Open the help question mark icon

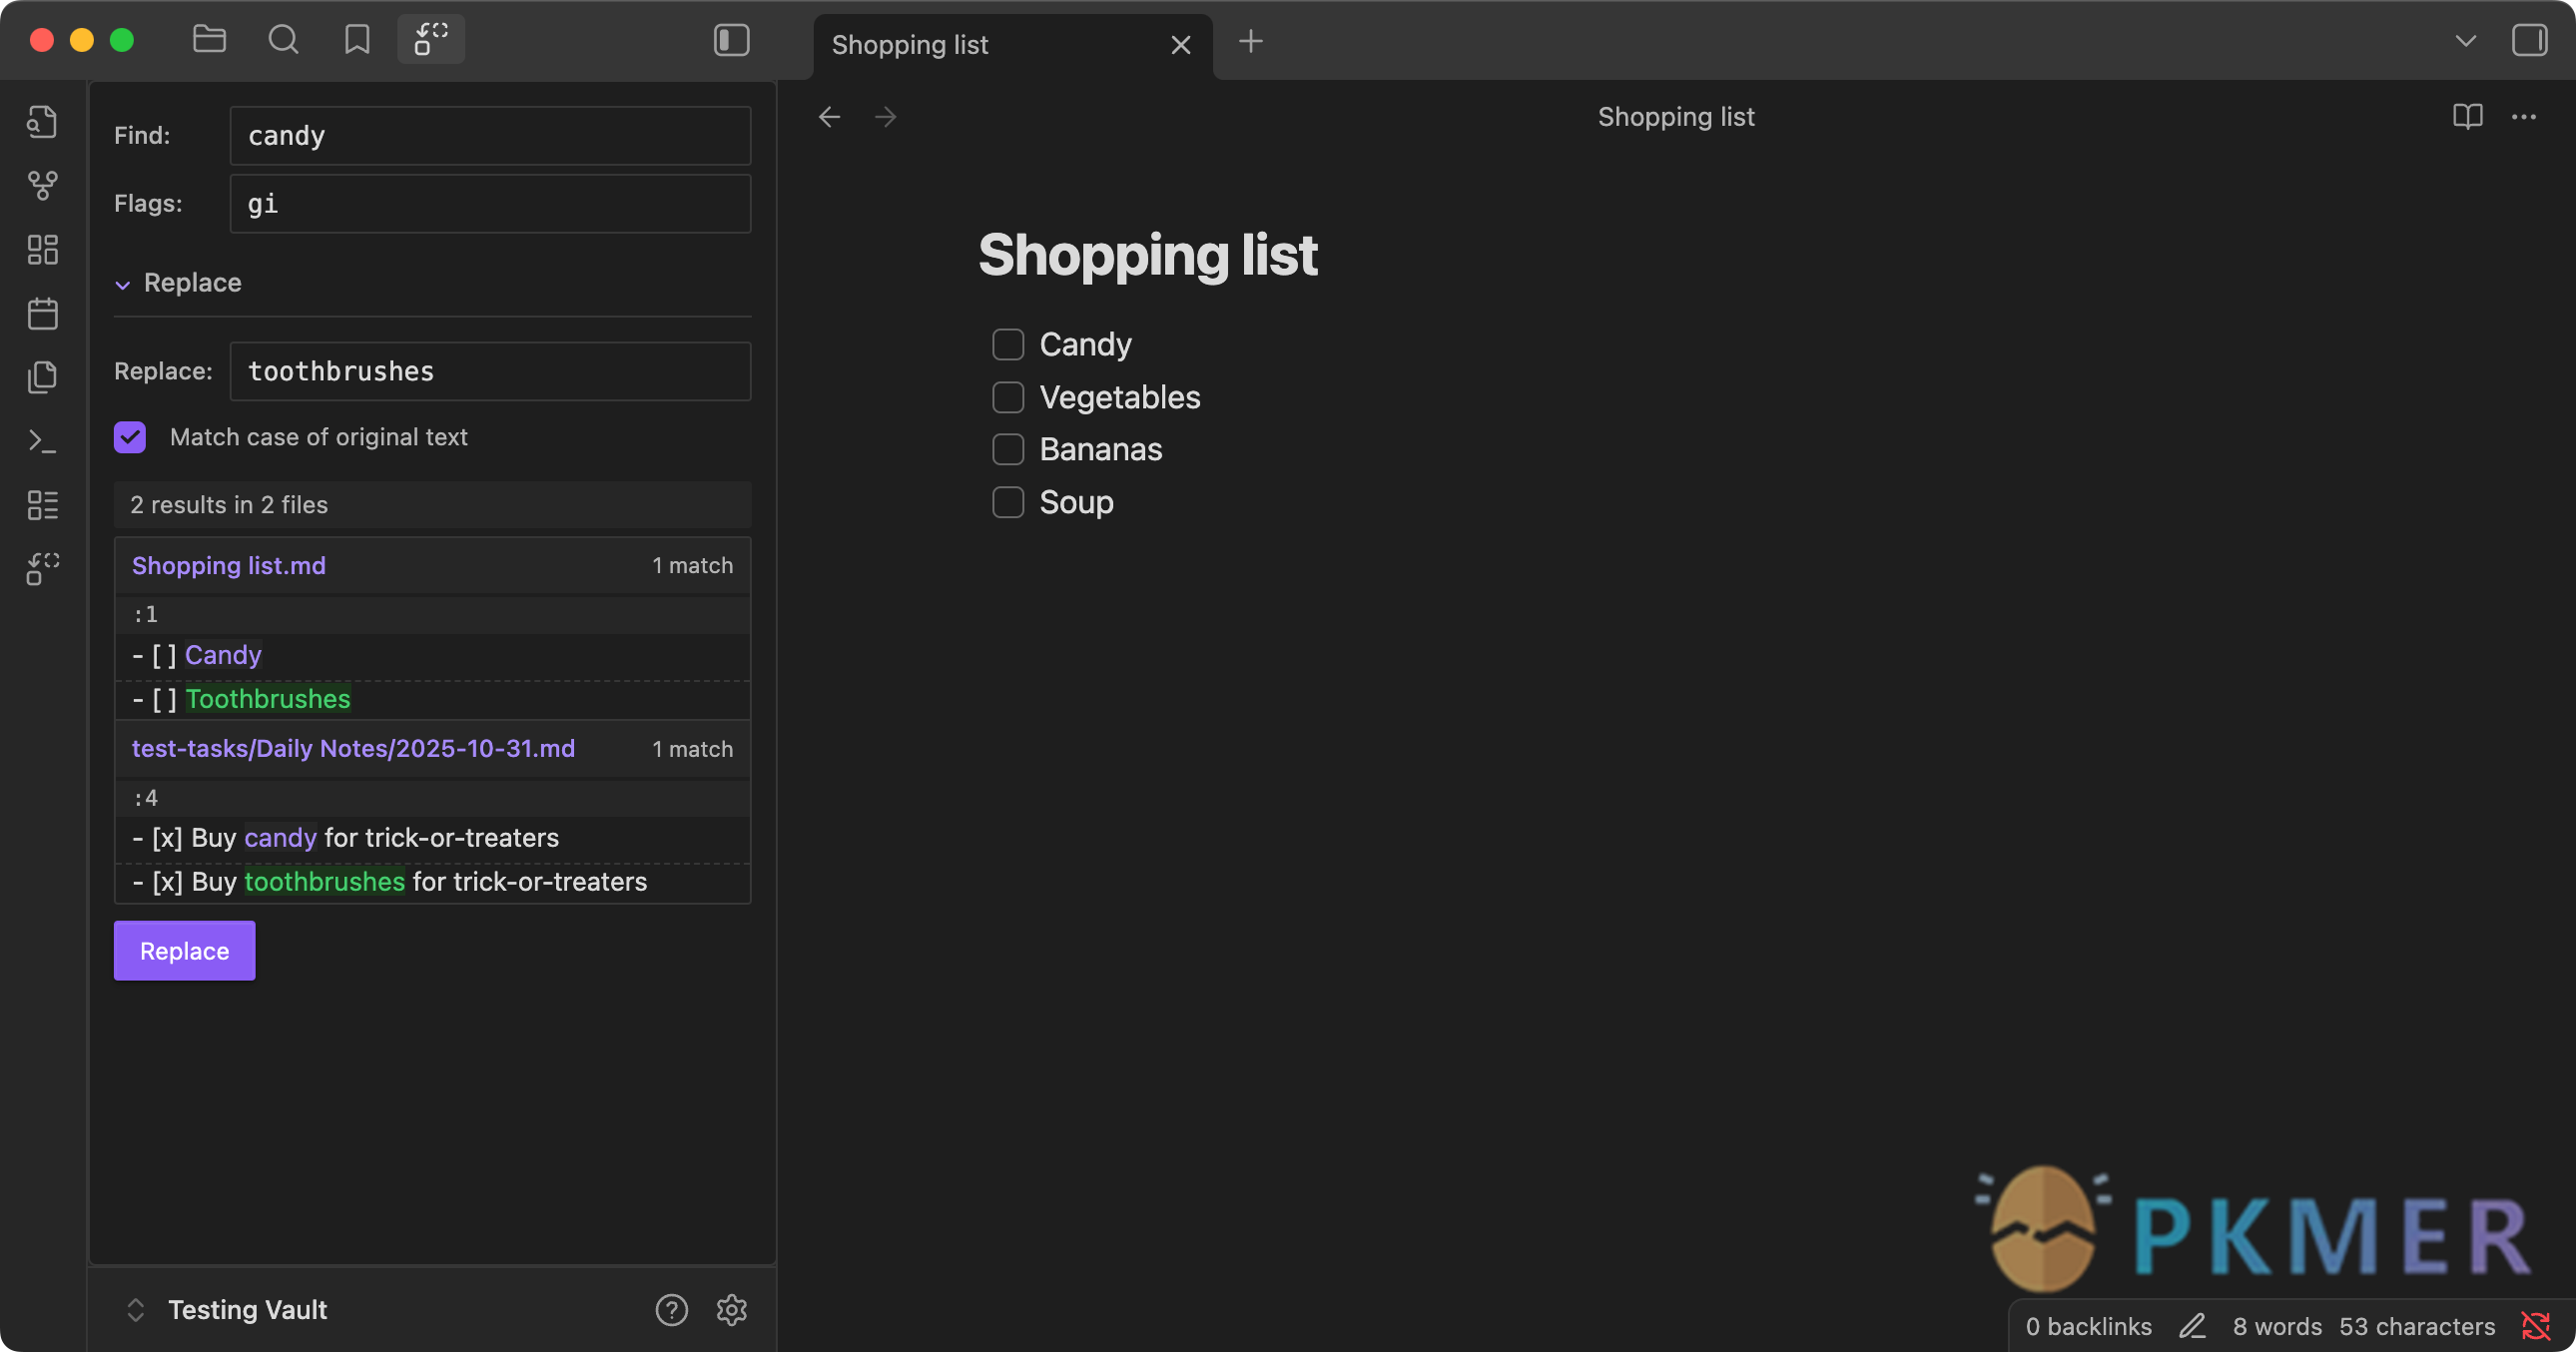click(x=671, y=1309)
